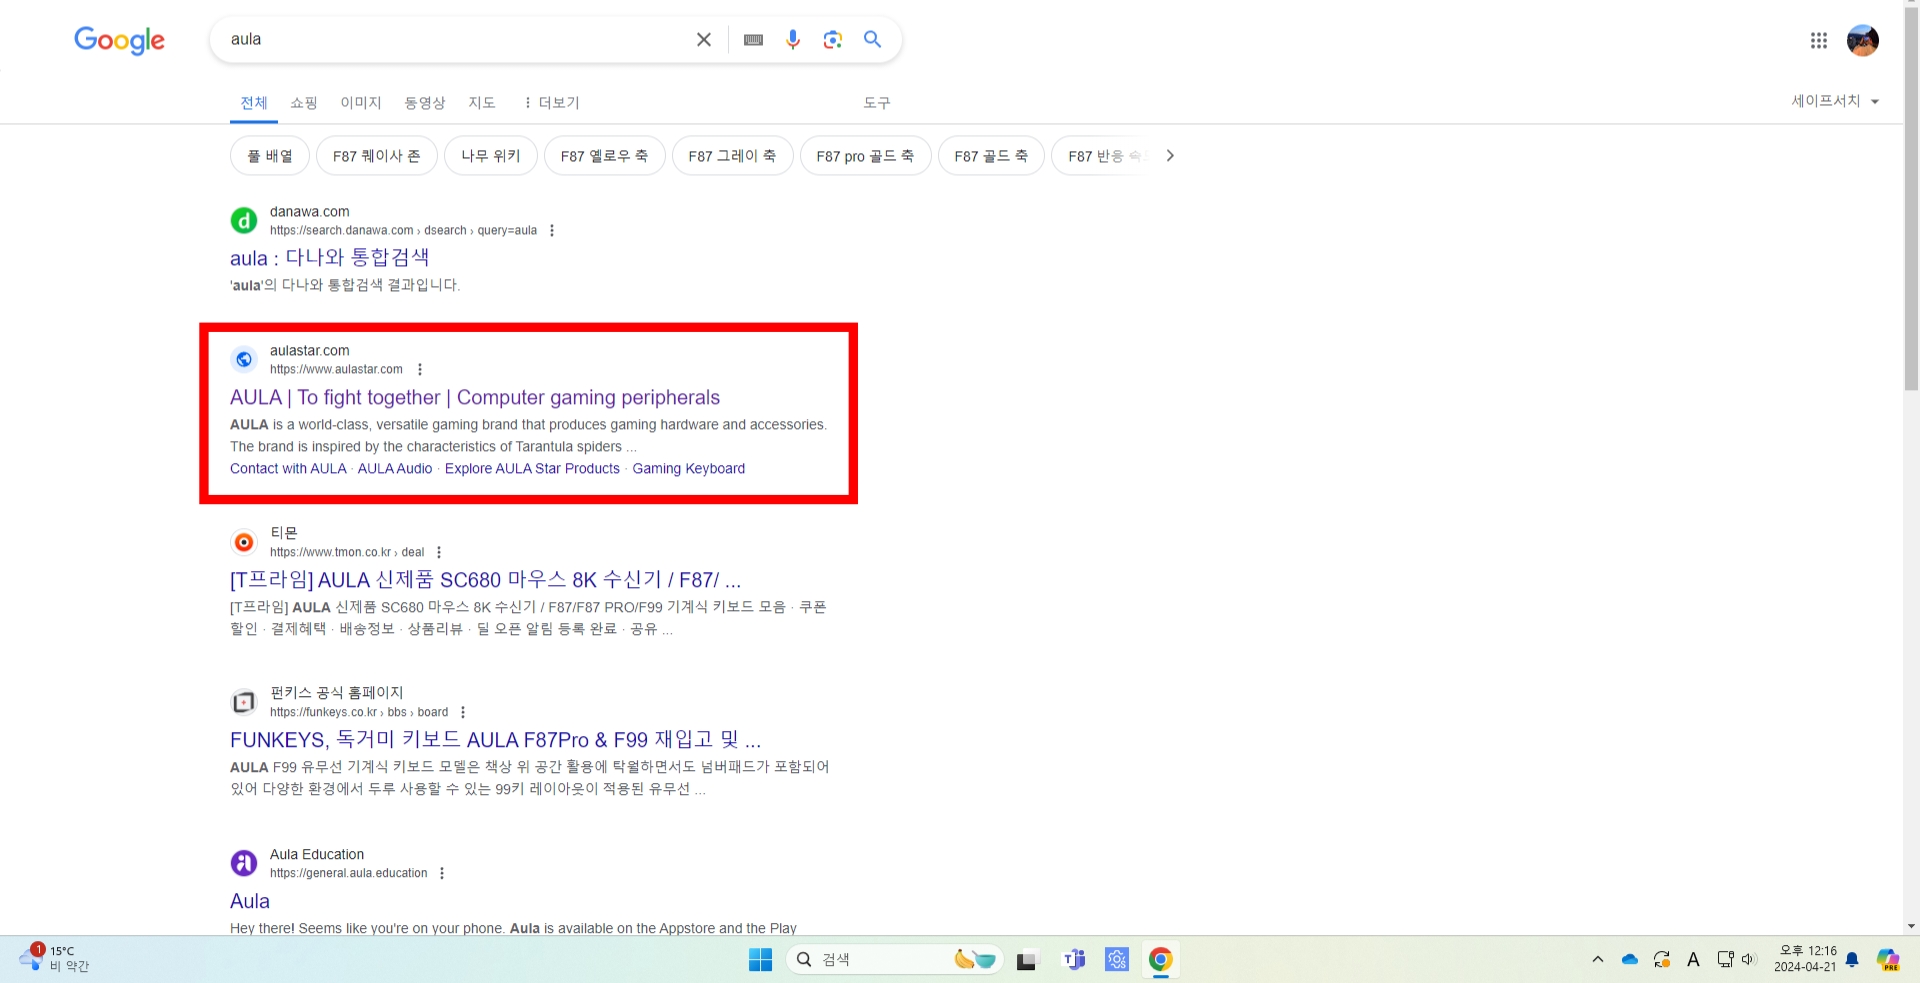Open aula : 다나와 통합검색 result
The image size is (1920, 983).
pyautogui.click(x=330, y=257)
